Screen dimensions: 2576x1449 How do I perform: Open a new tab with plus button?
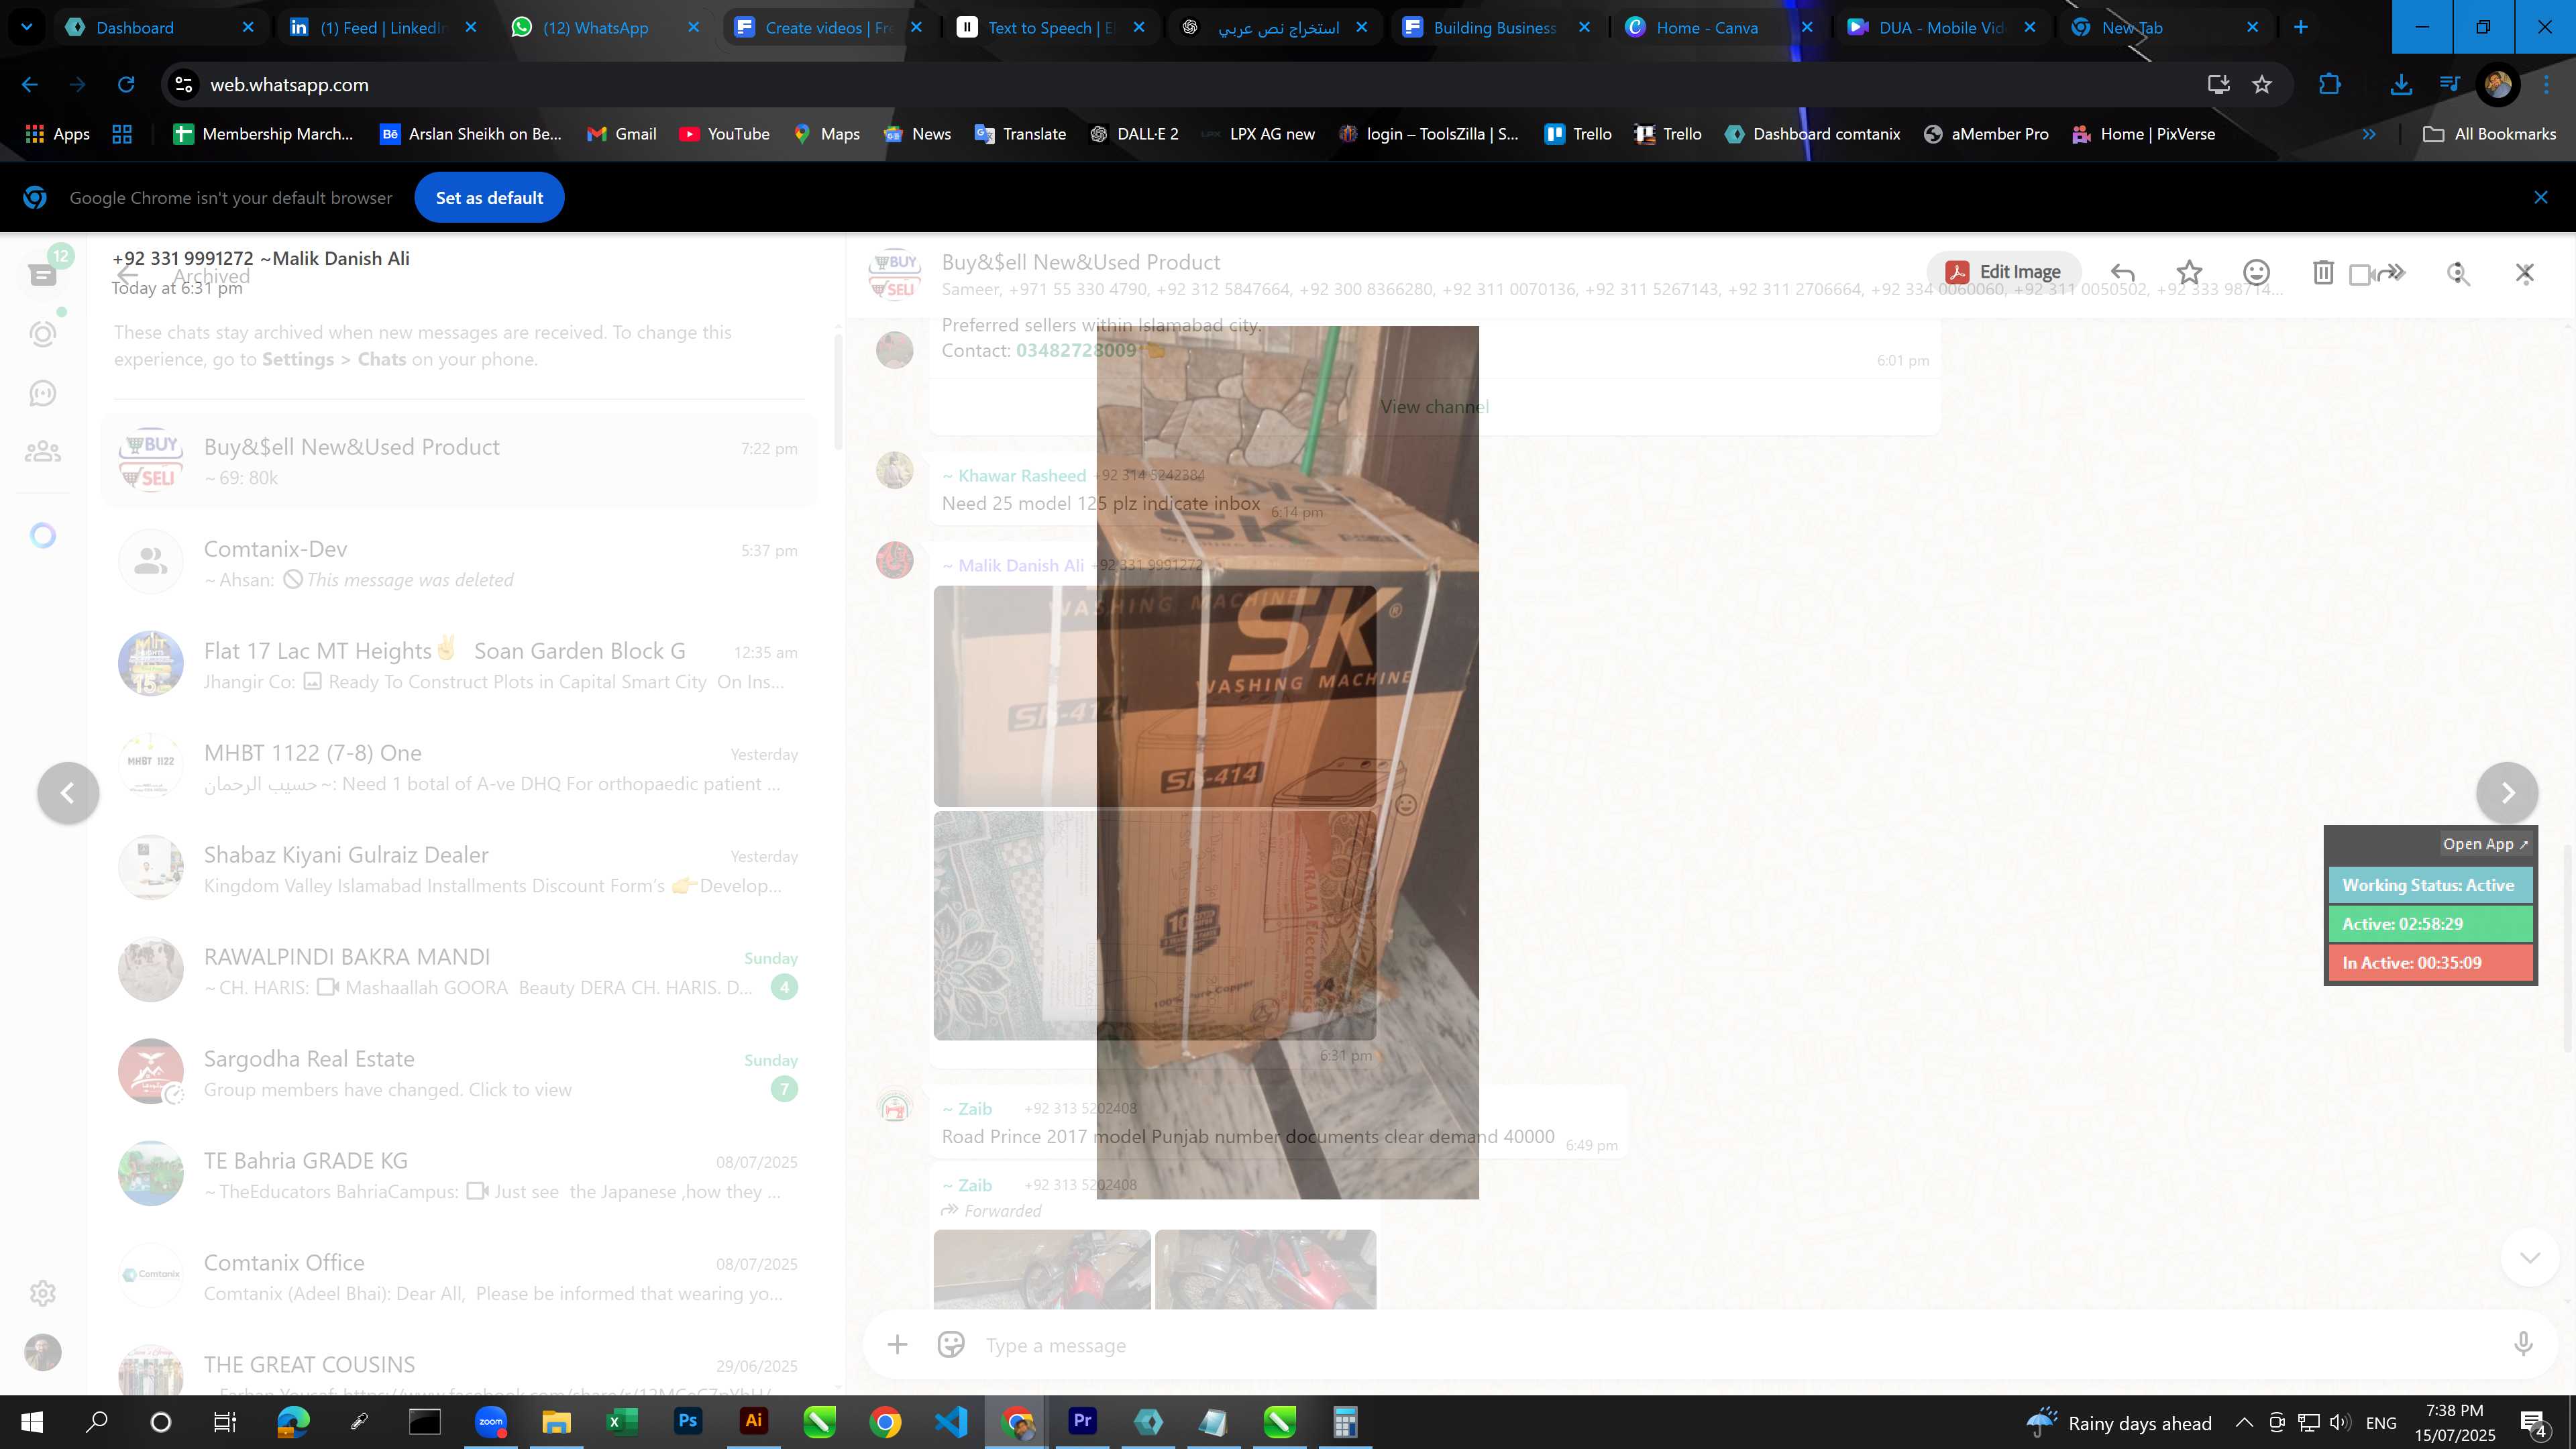pyautogui.click(x=2301, y=28)
